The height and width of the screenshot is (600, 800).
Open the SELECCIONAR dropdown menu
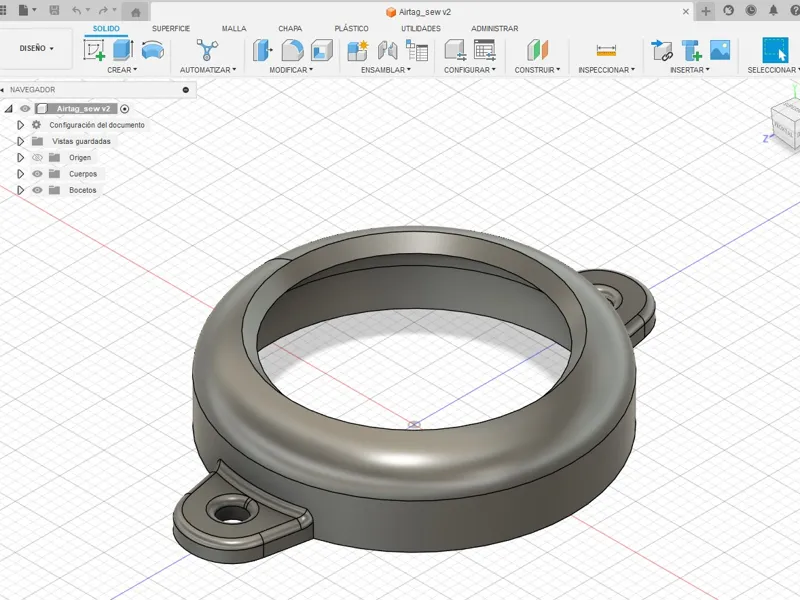point(773,70)
